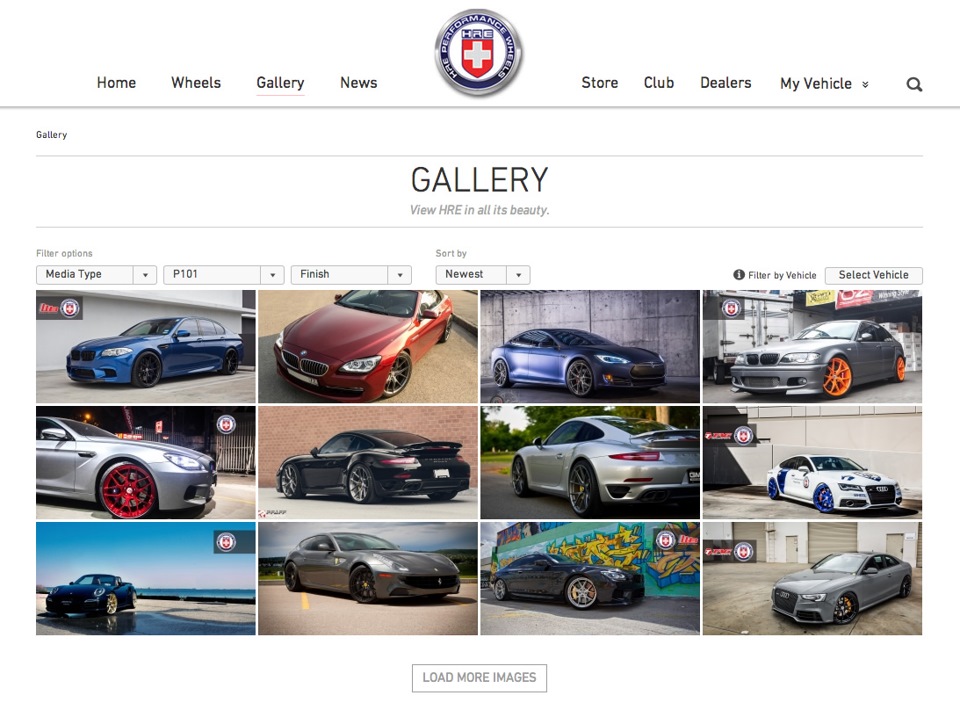This screenshot has height=717, width=960.
Task: Click the Gallery breadcrumb link
Action: click(x=51, y=135)
